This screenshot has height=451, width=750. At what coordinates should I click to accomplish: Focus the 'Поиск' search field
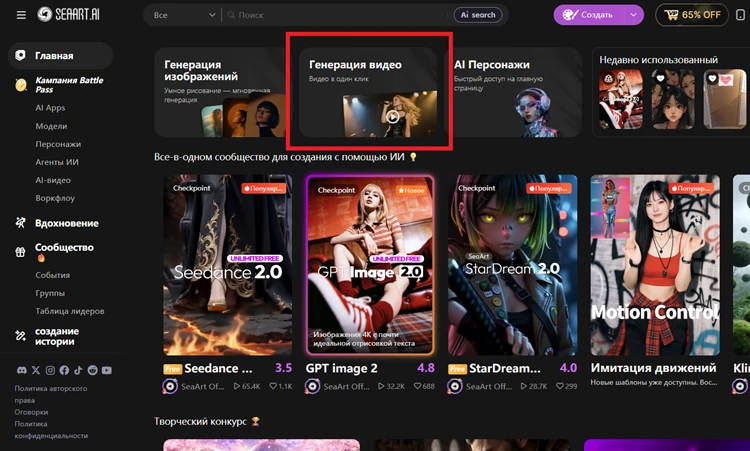coord(337,15)
